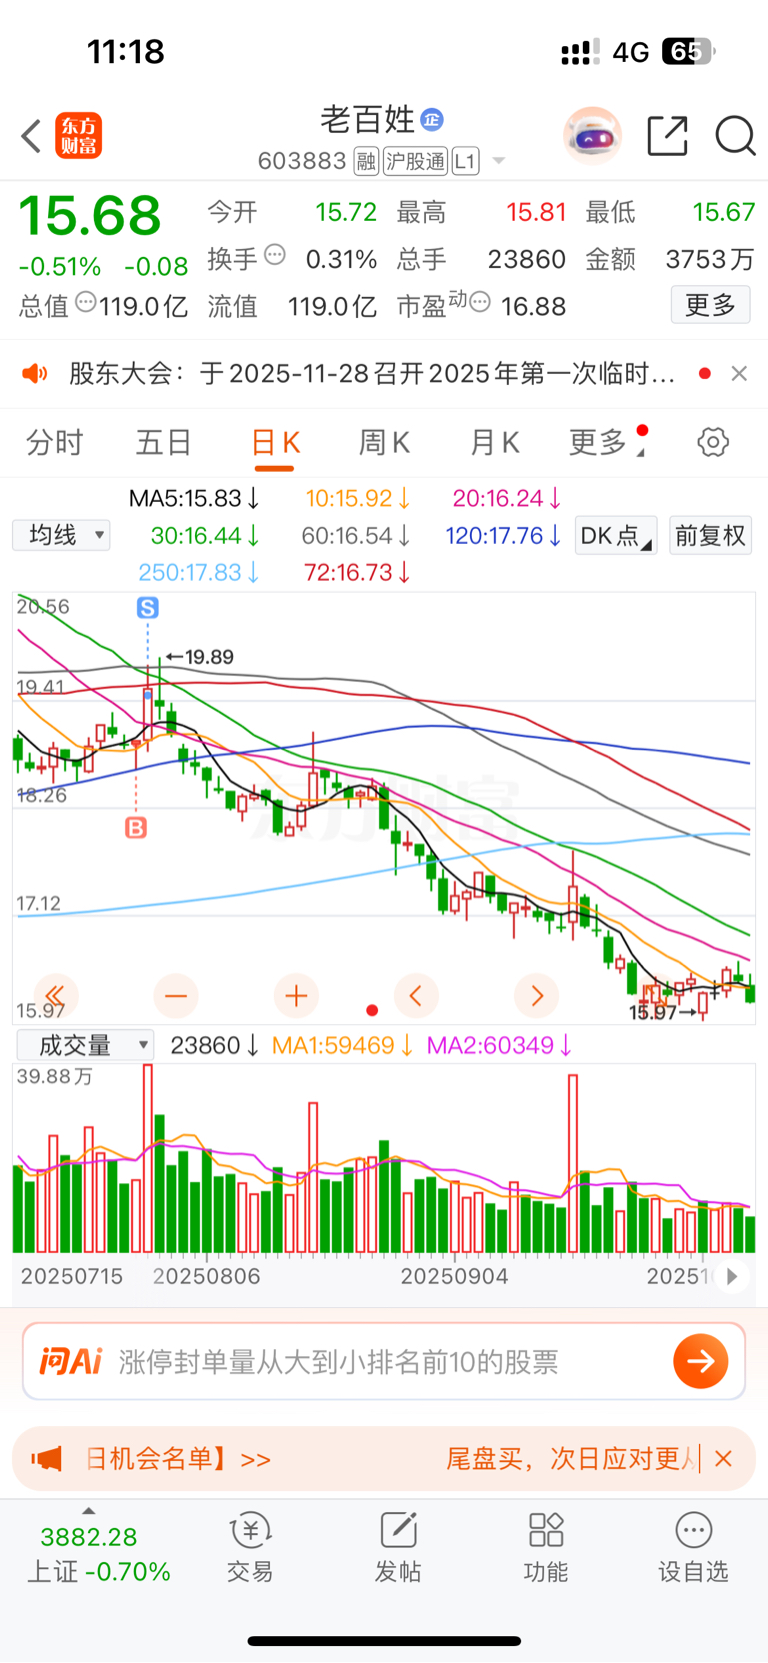Close the promo banner with X
The width and height of the screenshot is (768, 1663).
coord(724,1459)
